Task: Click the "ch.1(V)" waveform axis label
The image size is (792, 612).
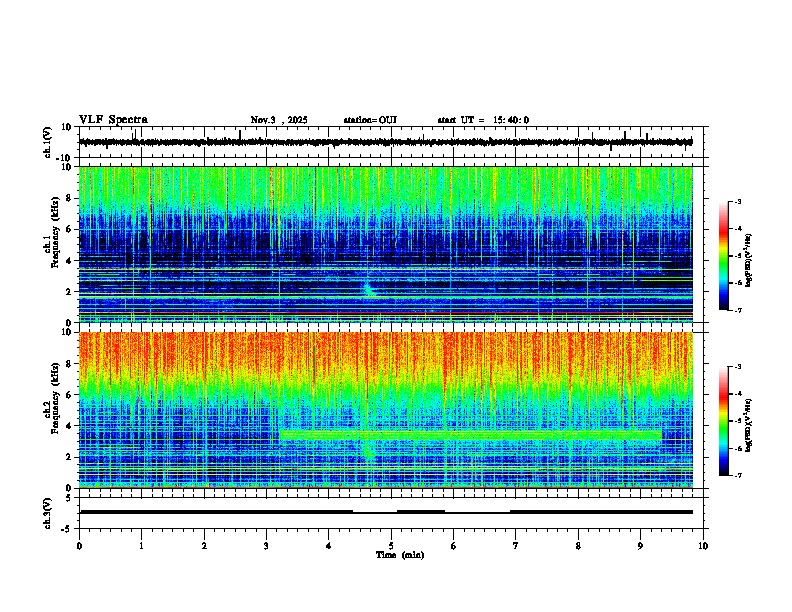Action: (48, 142)
